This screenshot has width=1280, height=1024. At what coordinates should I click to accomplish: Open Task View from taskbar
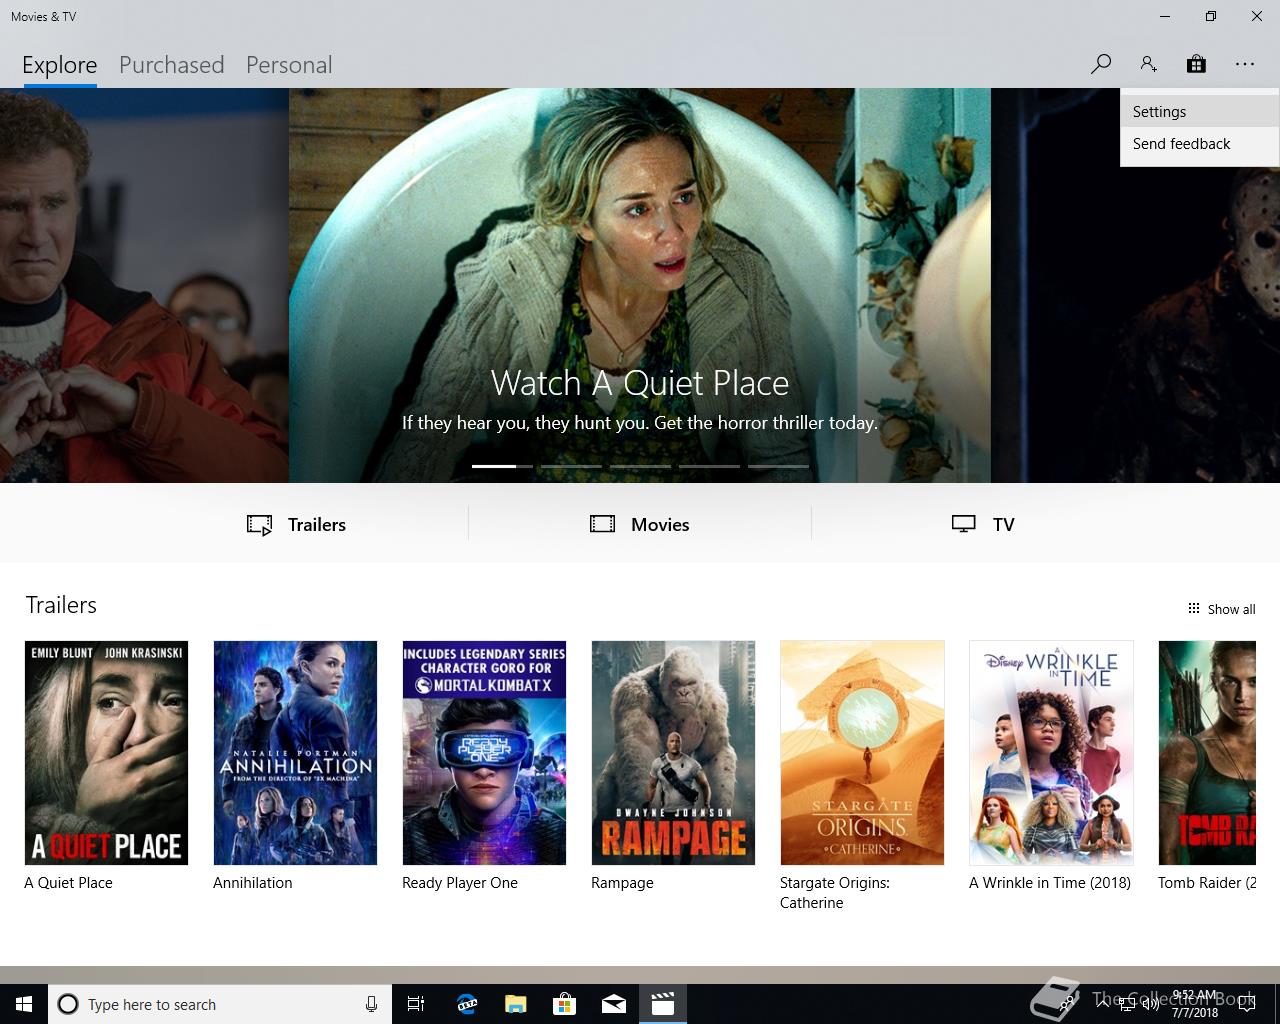[416, 1004]
